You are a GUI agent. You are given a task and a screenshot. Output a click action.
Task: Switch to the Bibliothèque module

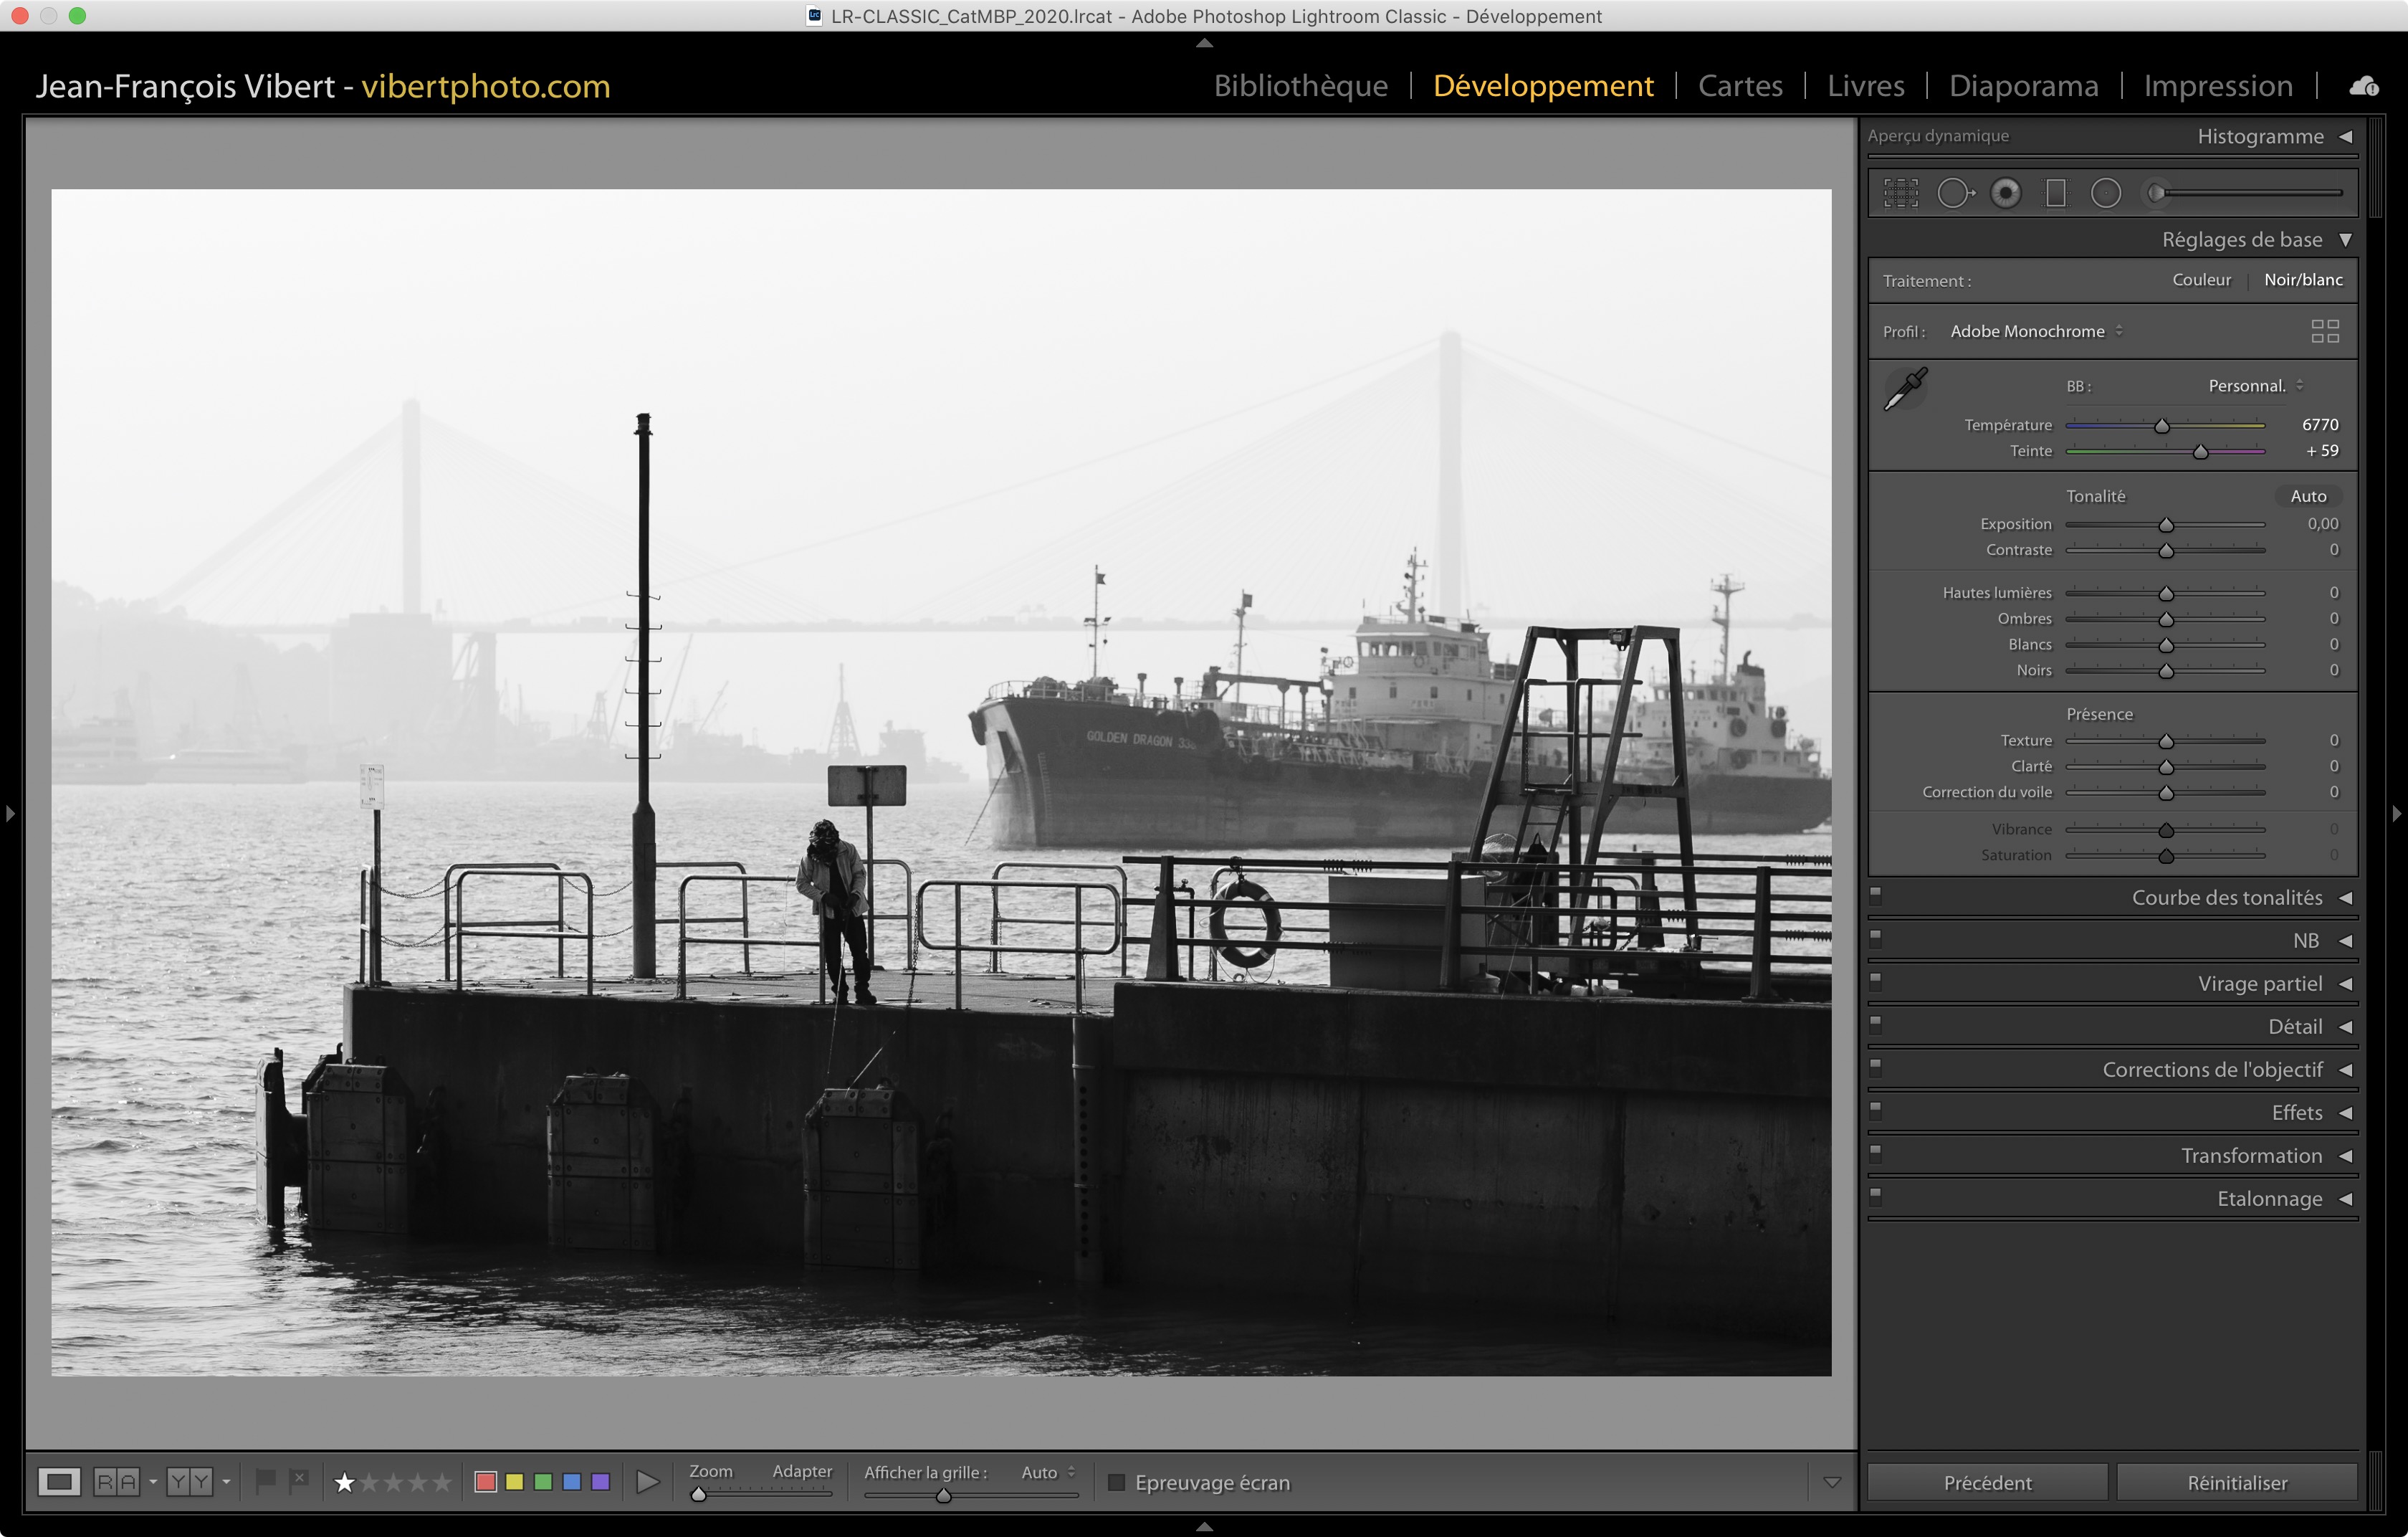[x=1300, y=86]
